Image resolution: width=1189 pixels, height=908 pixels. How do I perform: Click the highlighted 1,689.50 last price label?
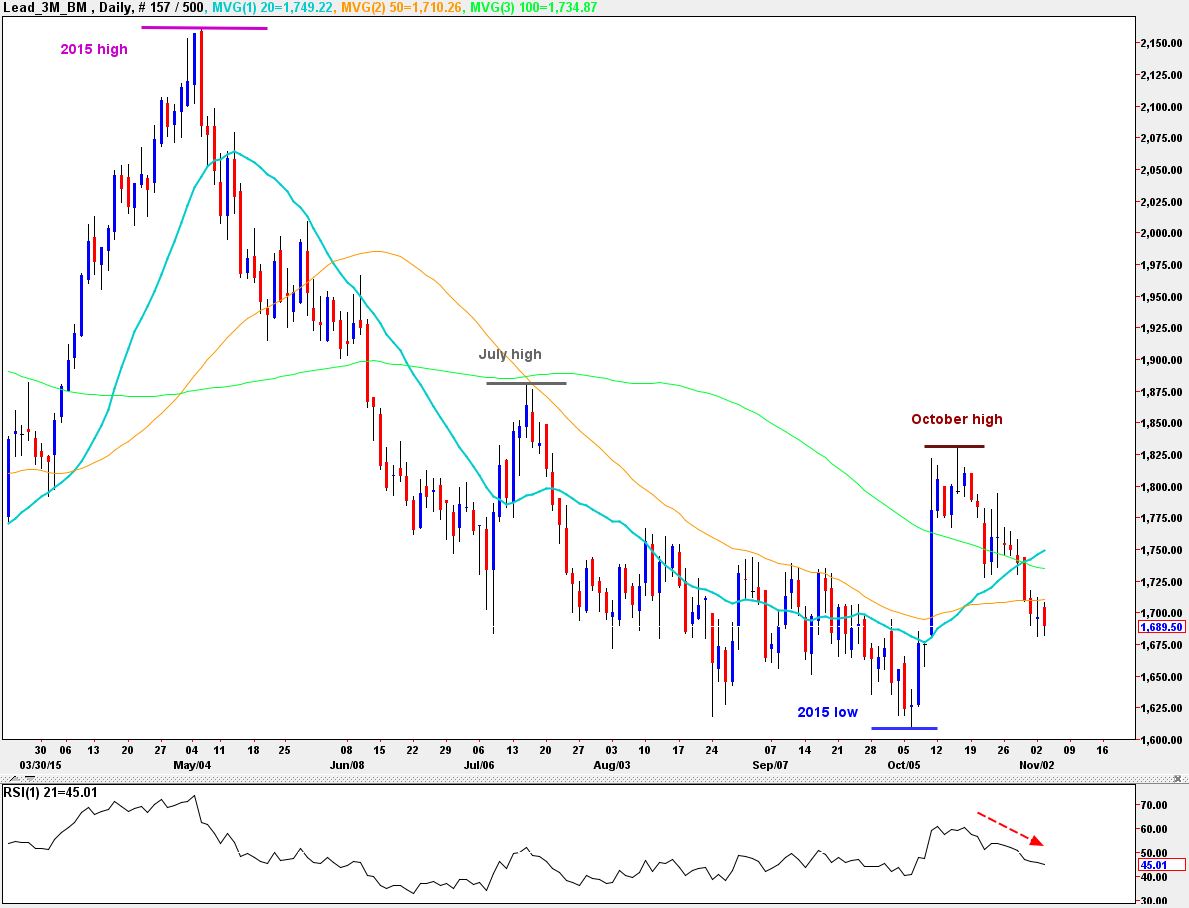1162,624
